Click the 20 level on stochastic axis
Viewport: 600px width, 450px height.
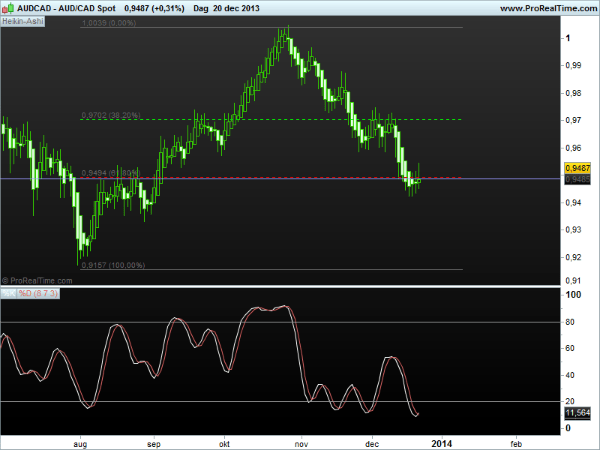570,401
